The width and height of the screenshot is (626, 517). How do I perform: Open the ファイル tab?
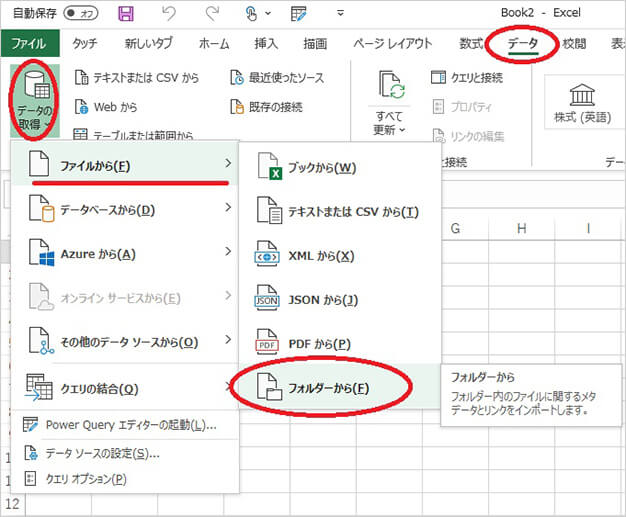coord(30,43)
